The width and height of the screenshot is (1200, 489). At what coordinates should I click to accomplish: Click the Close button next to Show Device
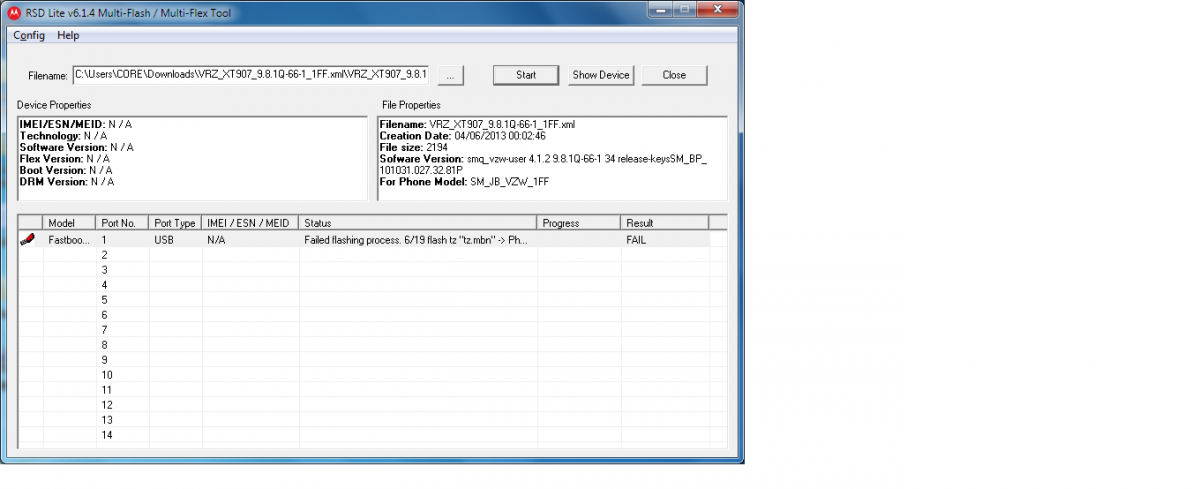point(674,75)
